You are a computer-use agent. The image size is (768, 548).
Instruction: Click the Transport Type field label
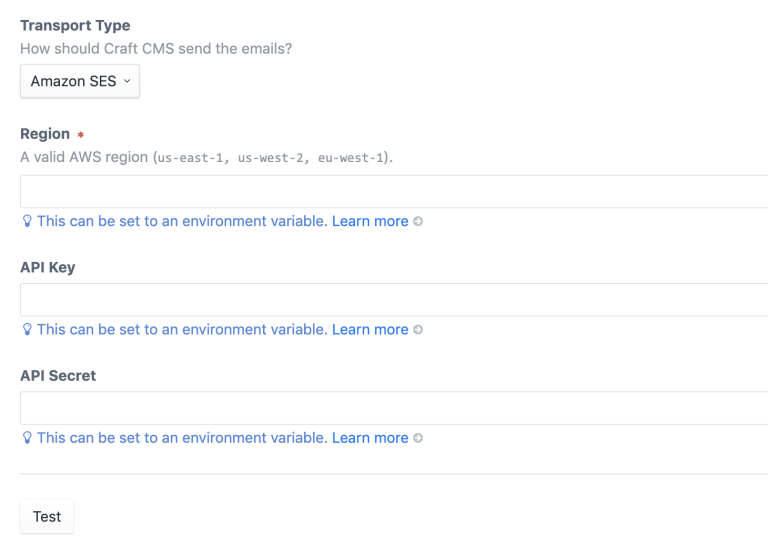(x=75, y=25)
